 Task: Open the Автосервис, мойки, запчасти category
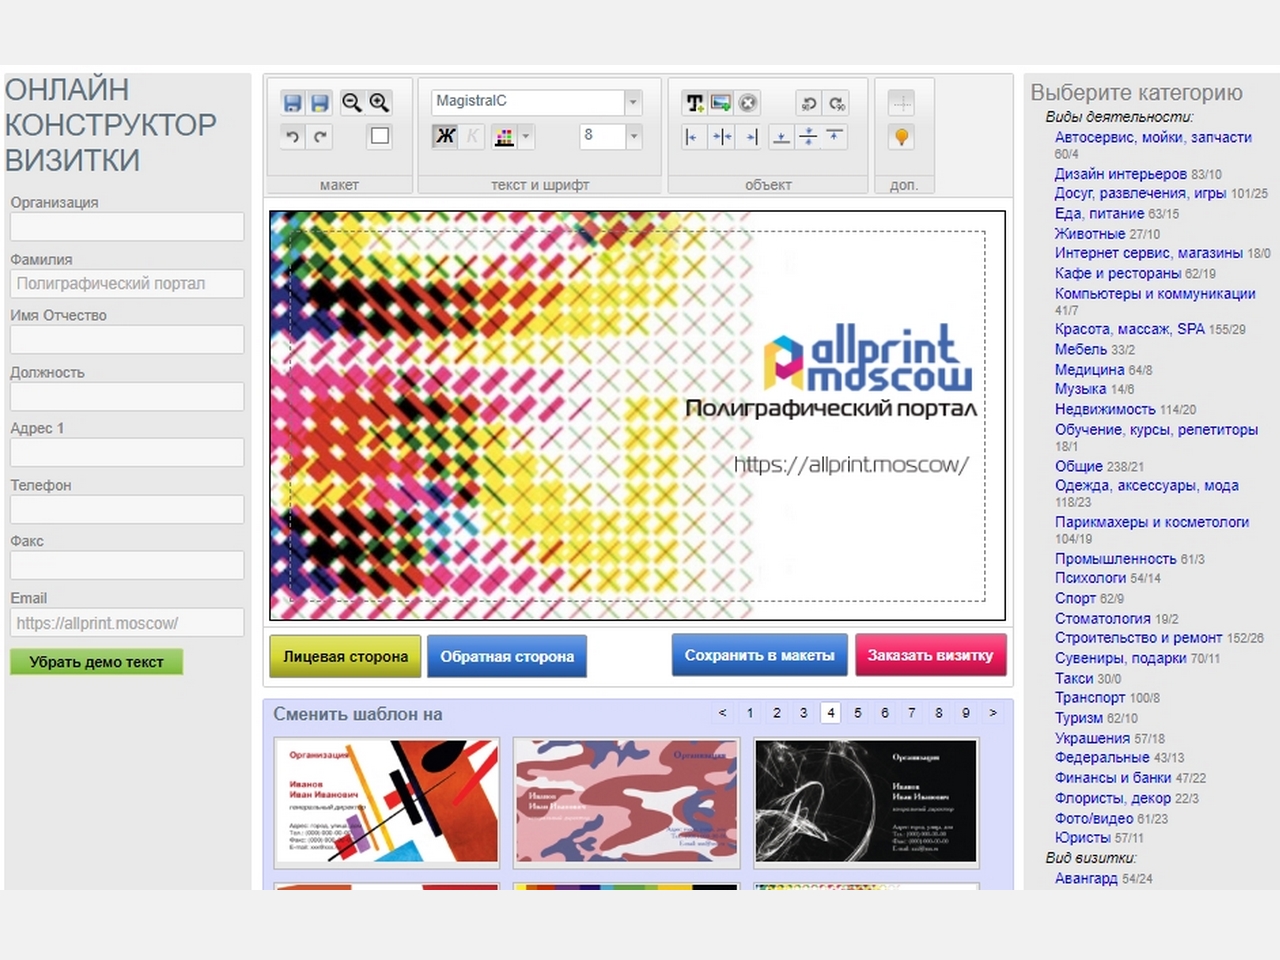(x=1153, y=137)
